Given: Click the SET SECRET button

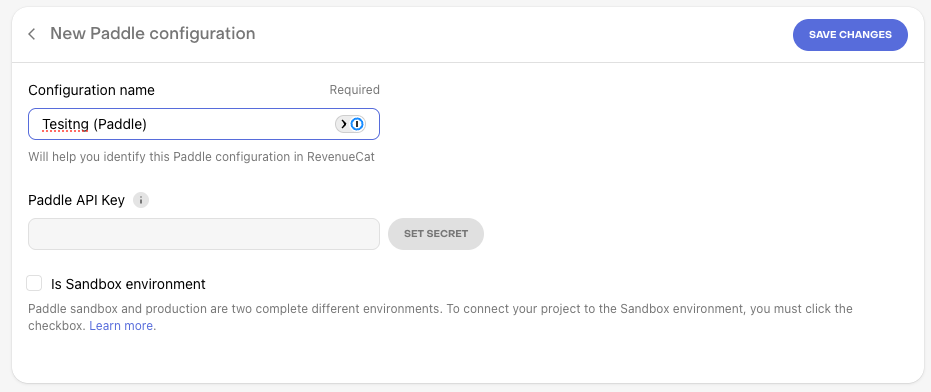Looking at the screenshot, I should coord(436,233).
